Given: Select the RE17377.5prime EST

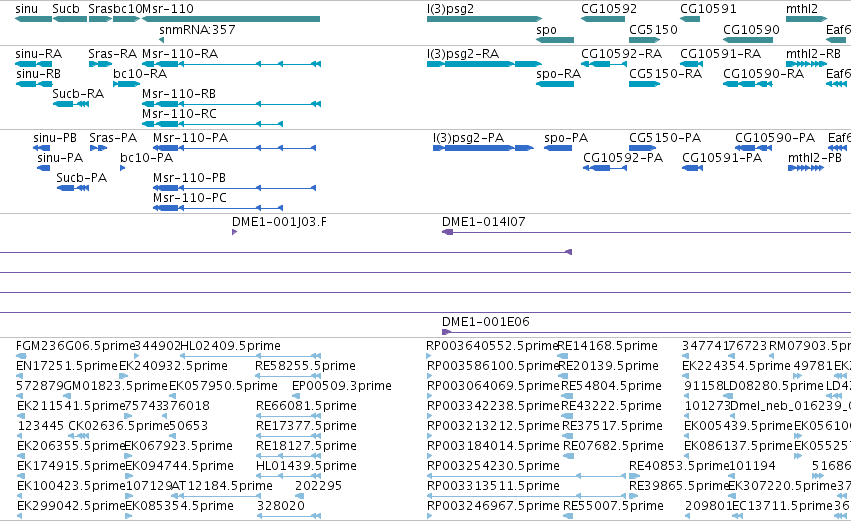Looking at the screenshot, I should [288, 436].
